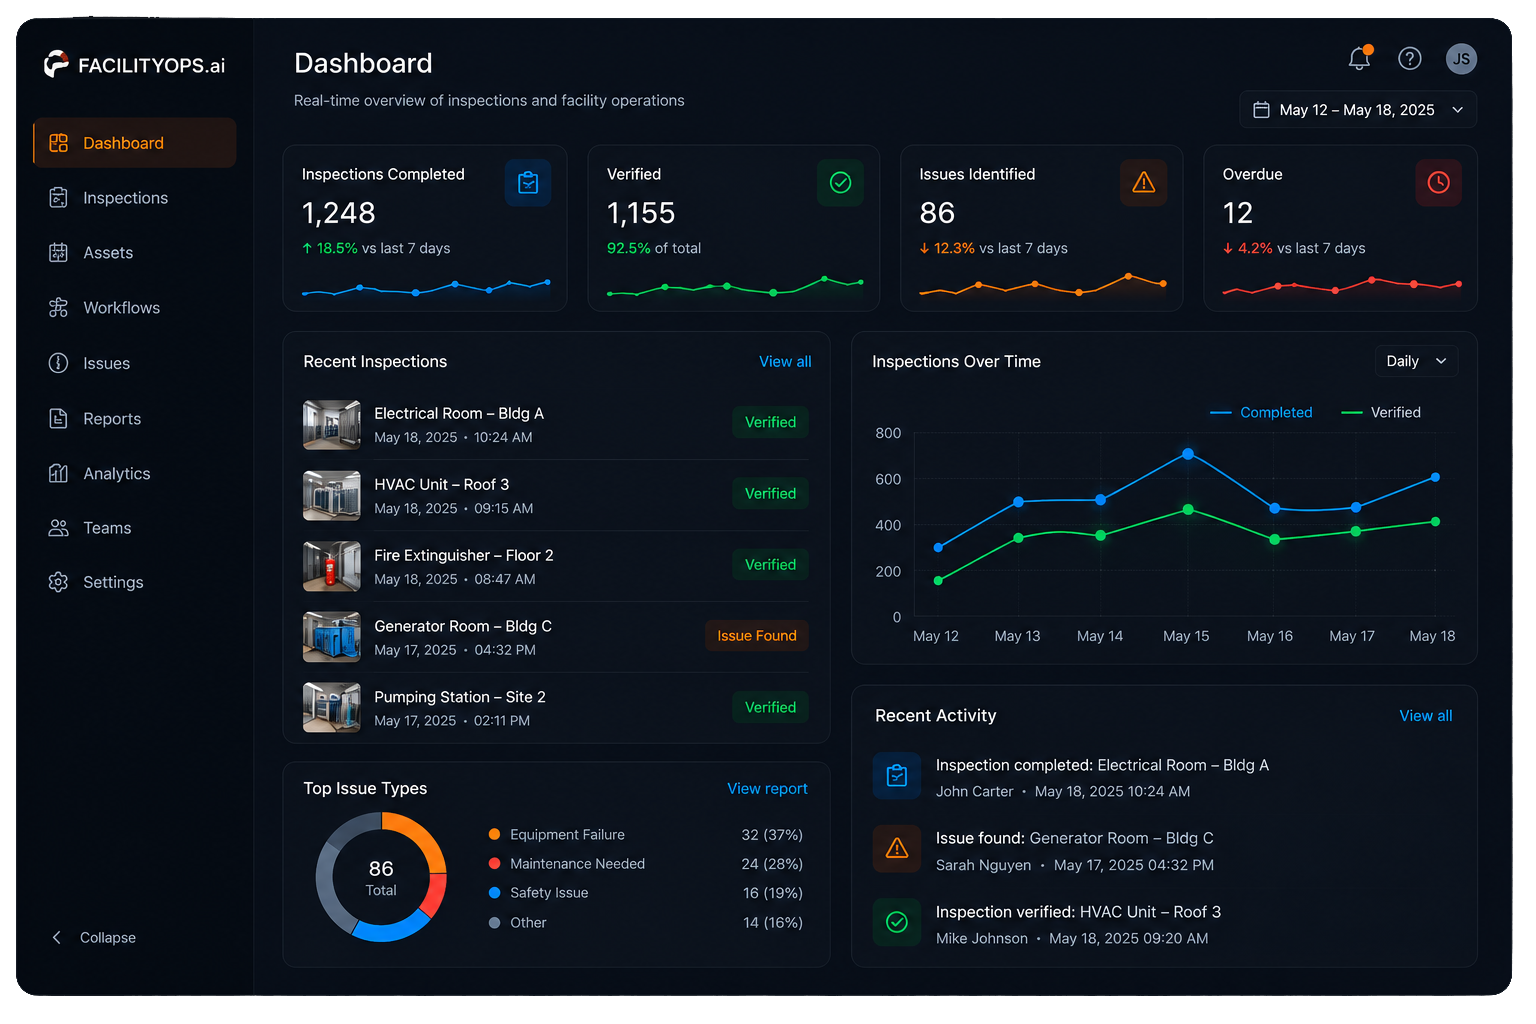This screenshot has width=1536, height=1024.
Task: Open the notifications bell icon
Action: (x=1359, y=59)
